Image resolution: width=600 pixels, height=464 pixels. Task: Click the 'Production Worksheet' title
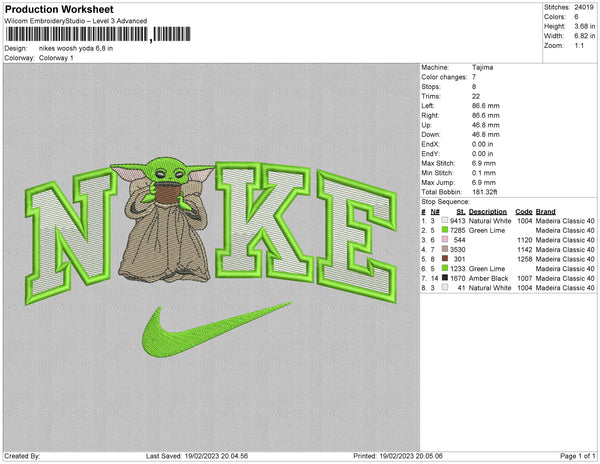click(x=59, y=9)
